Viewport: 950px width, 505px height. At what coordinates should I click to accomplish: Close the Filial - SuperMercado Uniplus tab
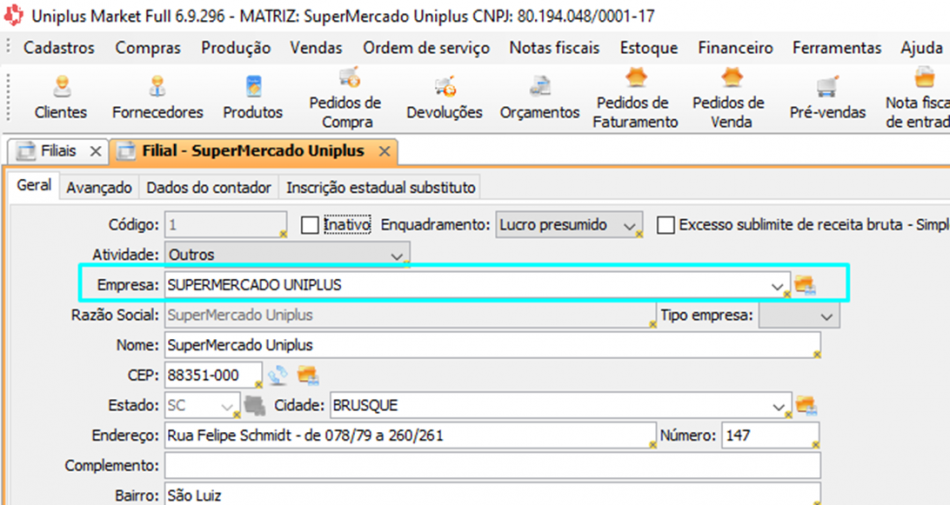click(x=384, y=151)
